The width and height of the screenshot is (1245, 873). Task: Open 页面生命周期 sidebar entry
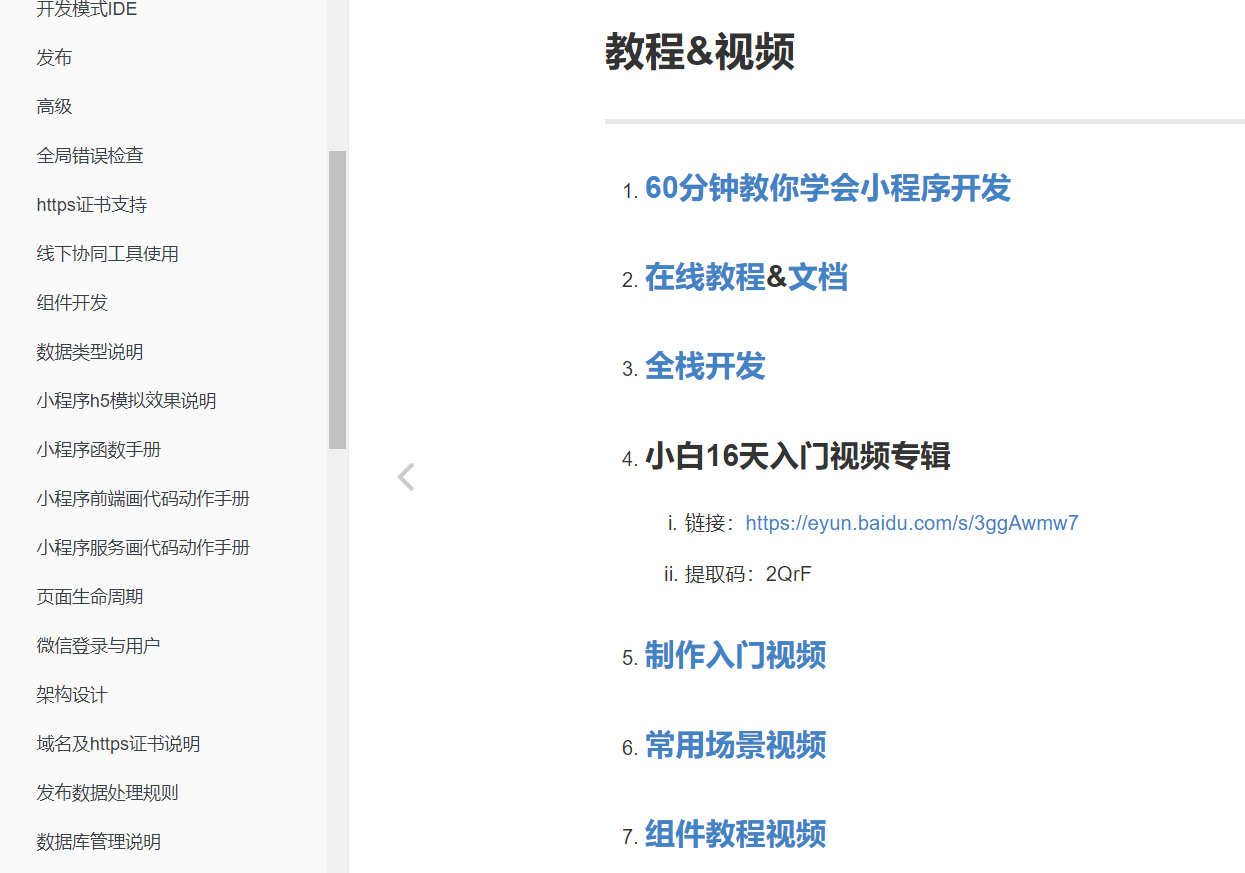pos(90,597)
